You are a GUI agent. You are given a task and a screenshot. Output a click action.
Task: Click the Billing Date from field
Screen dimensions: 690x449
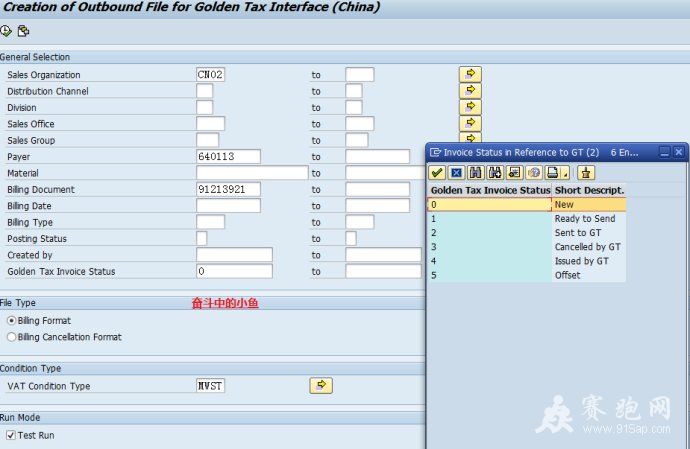tap(228, 206)
